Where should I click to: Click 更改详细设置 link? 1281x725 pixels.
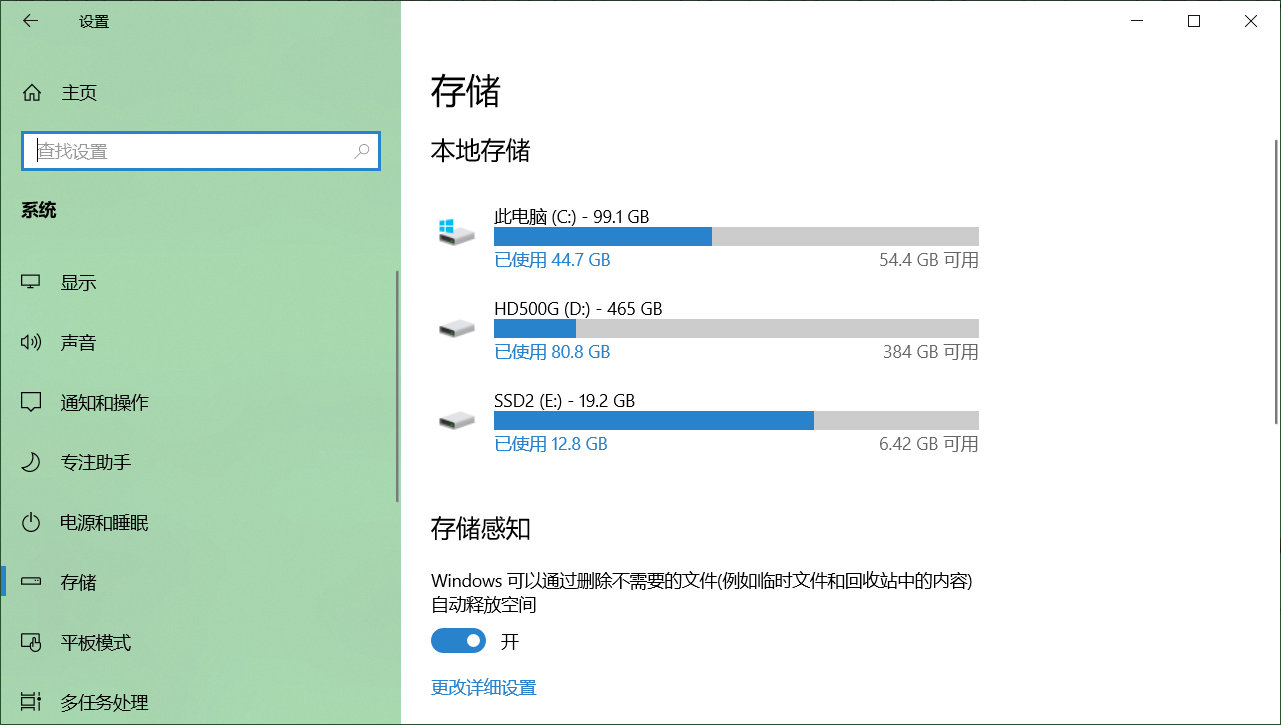tap(483, 688)
